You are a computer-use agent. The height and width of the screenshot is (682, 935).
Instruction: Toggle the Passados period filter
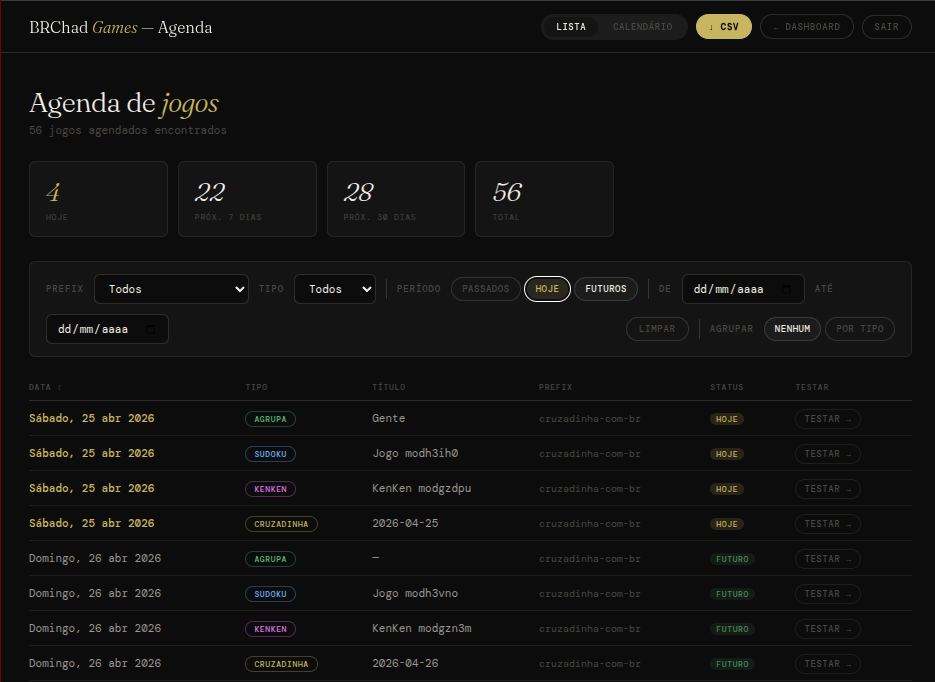pos(486,289)
